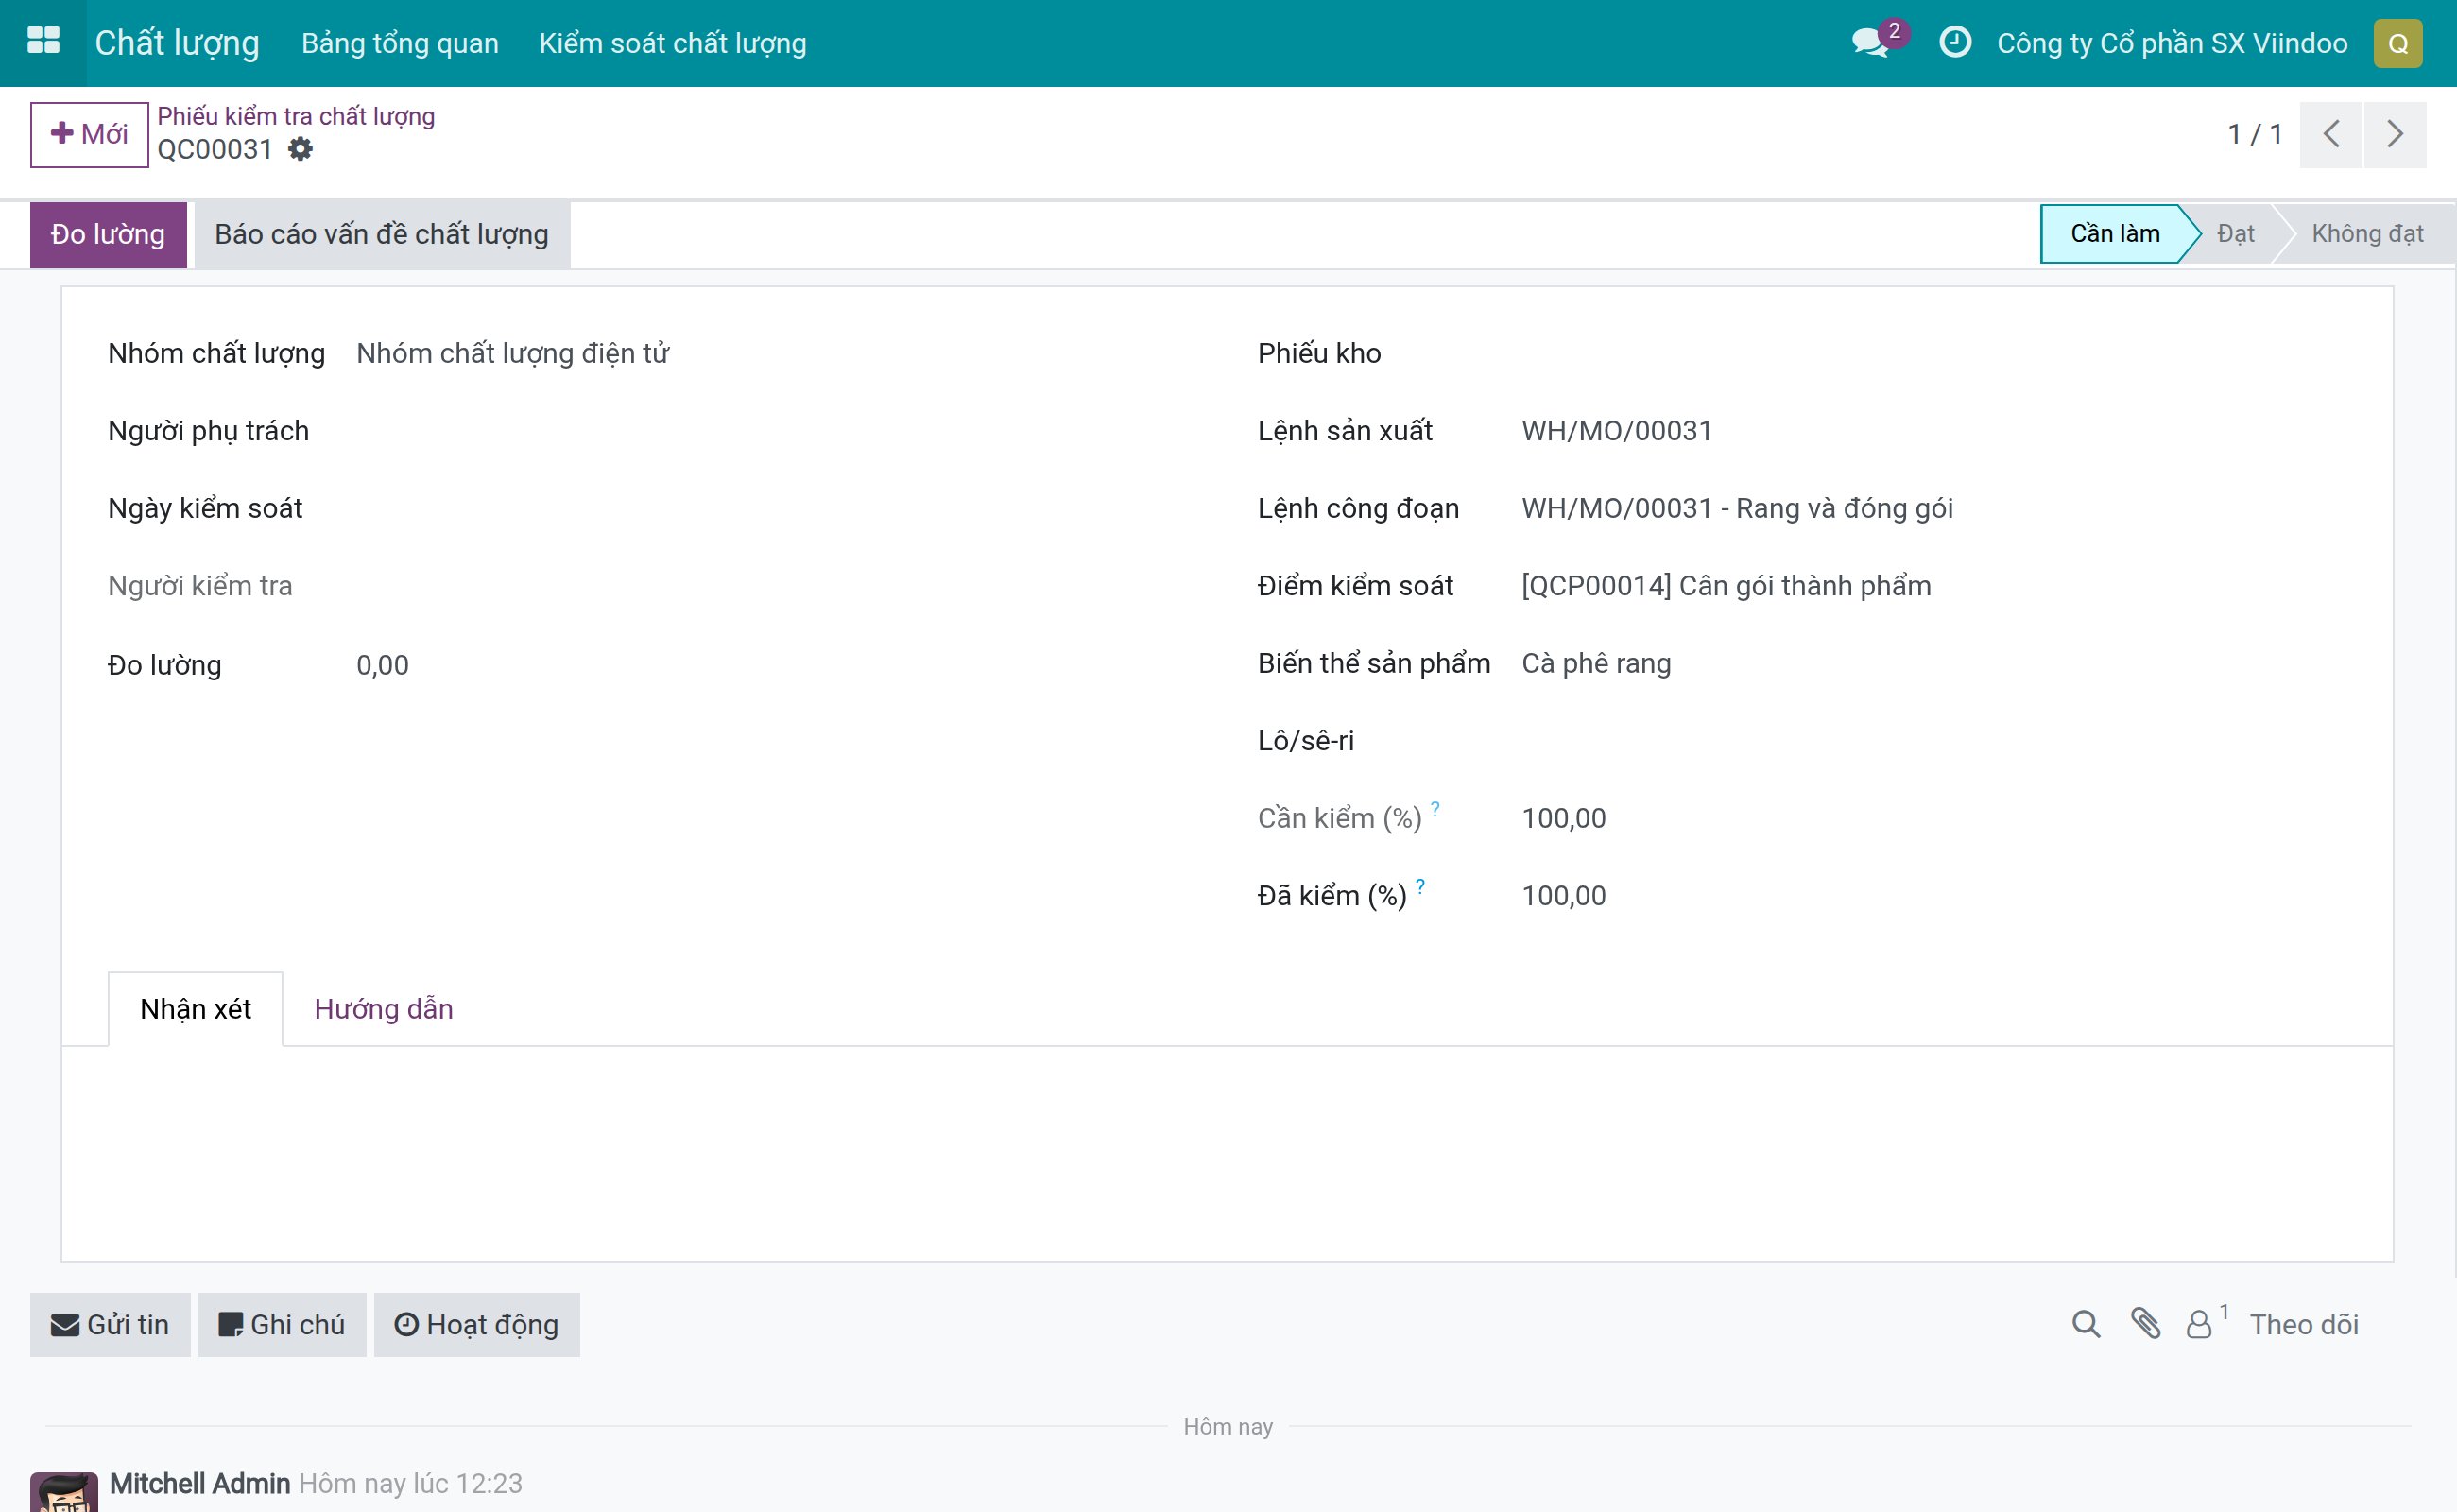Viewport: 2457px width, 1512px height.
Task: Click the Đo lường value 0,00
Action: [x=382, y=665]
